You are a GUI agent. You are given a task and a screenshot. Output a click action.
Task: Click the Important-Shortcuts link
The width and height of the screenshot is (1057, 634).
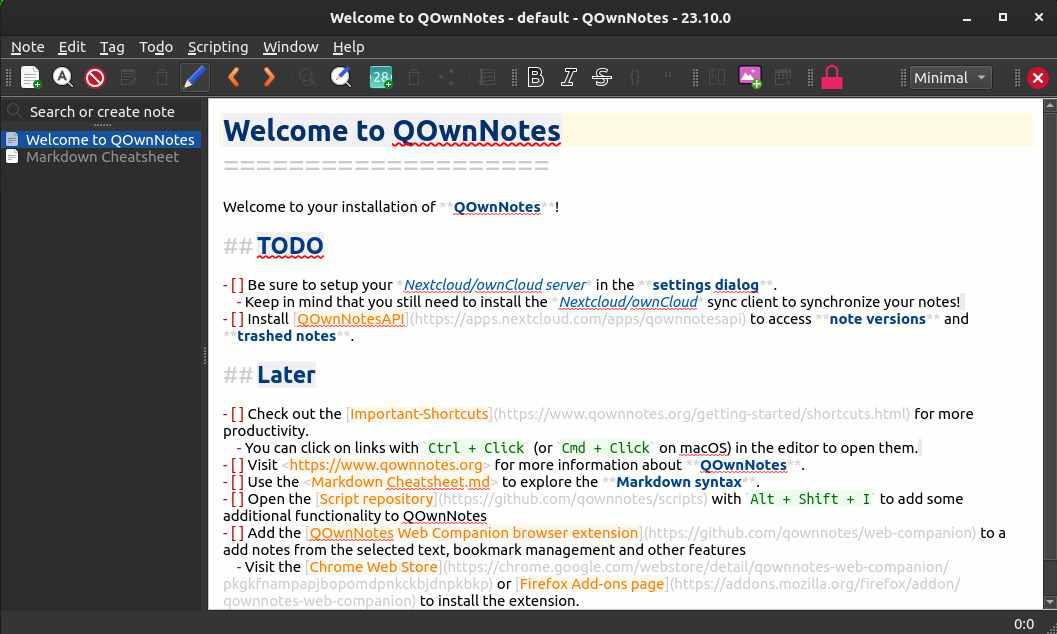tap(419, 414)
